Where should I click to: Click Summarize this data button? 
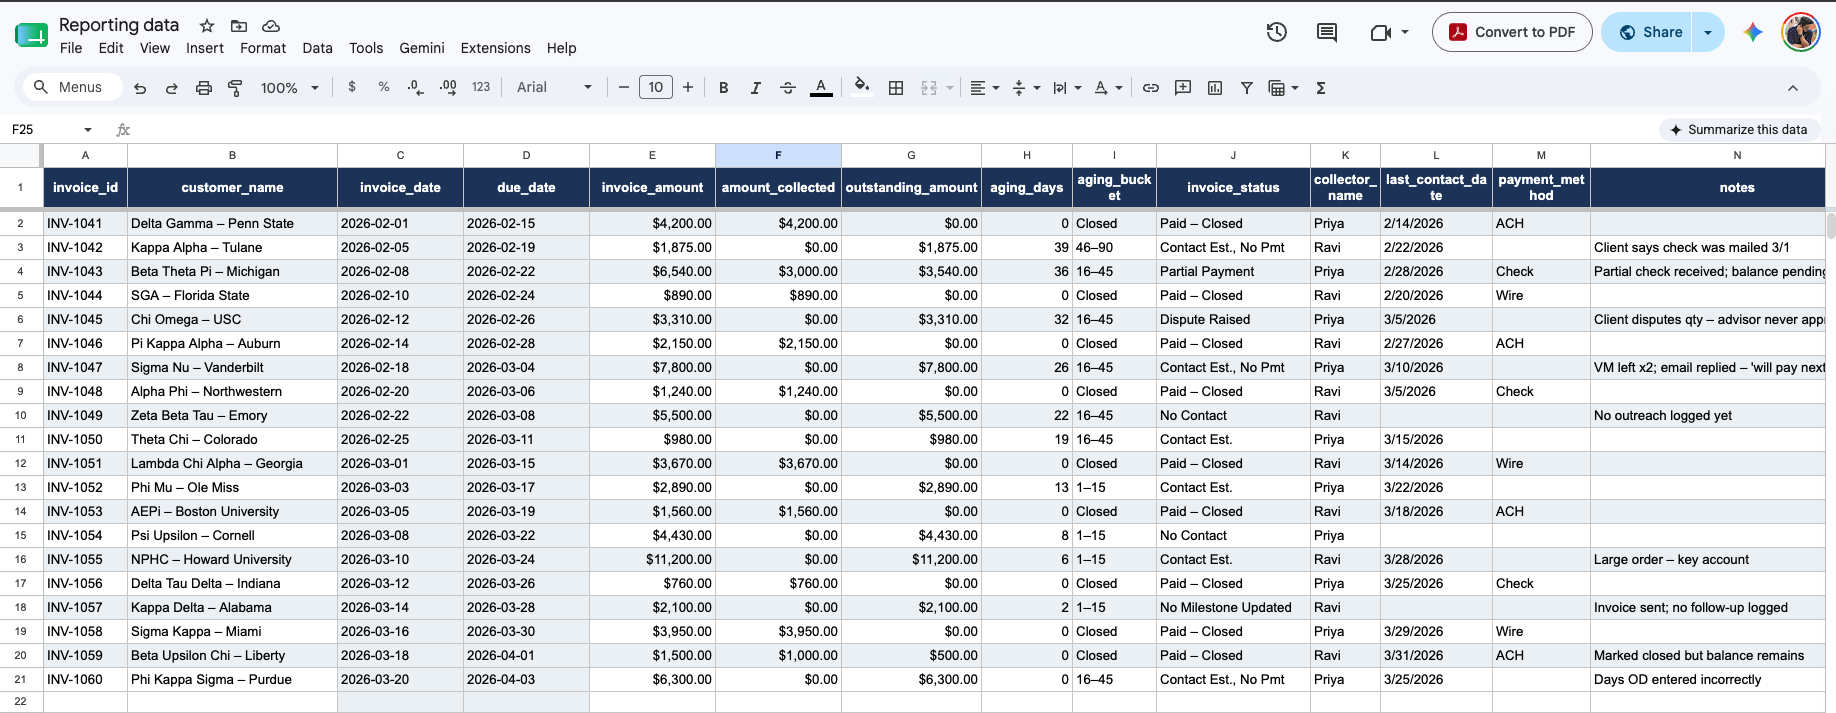pyautogui.click(x=1738, y=129)
